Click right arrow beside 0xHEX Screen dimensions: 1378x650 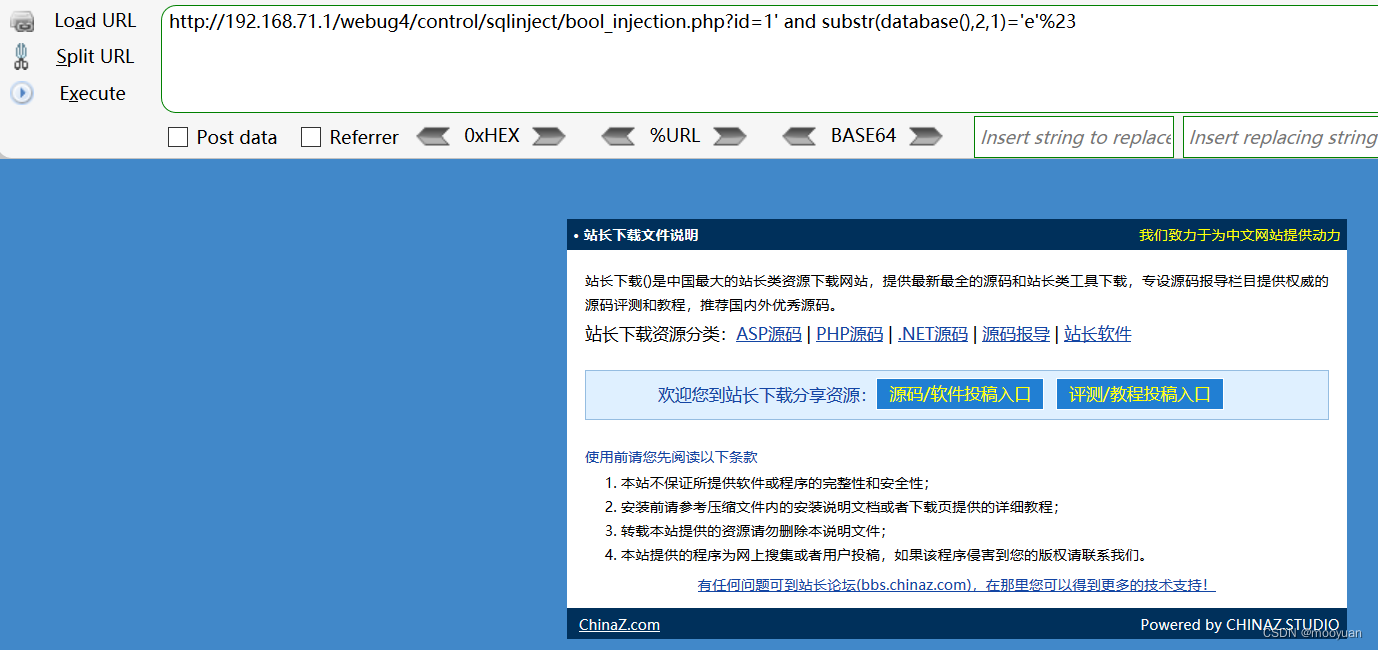[x=549, y=136]
